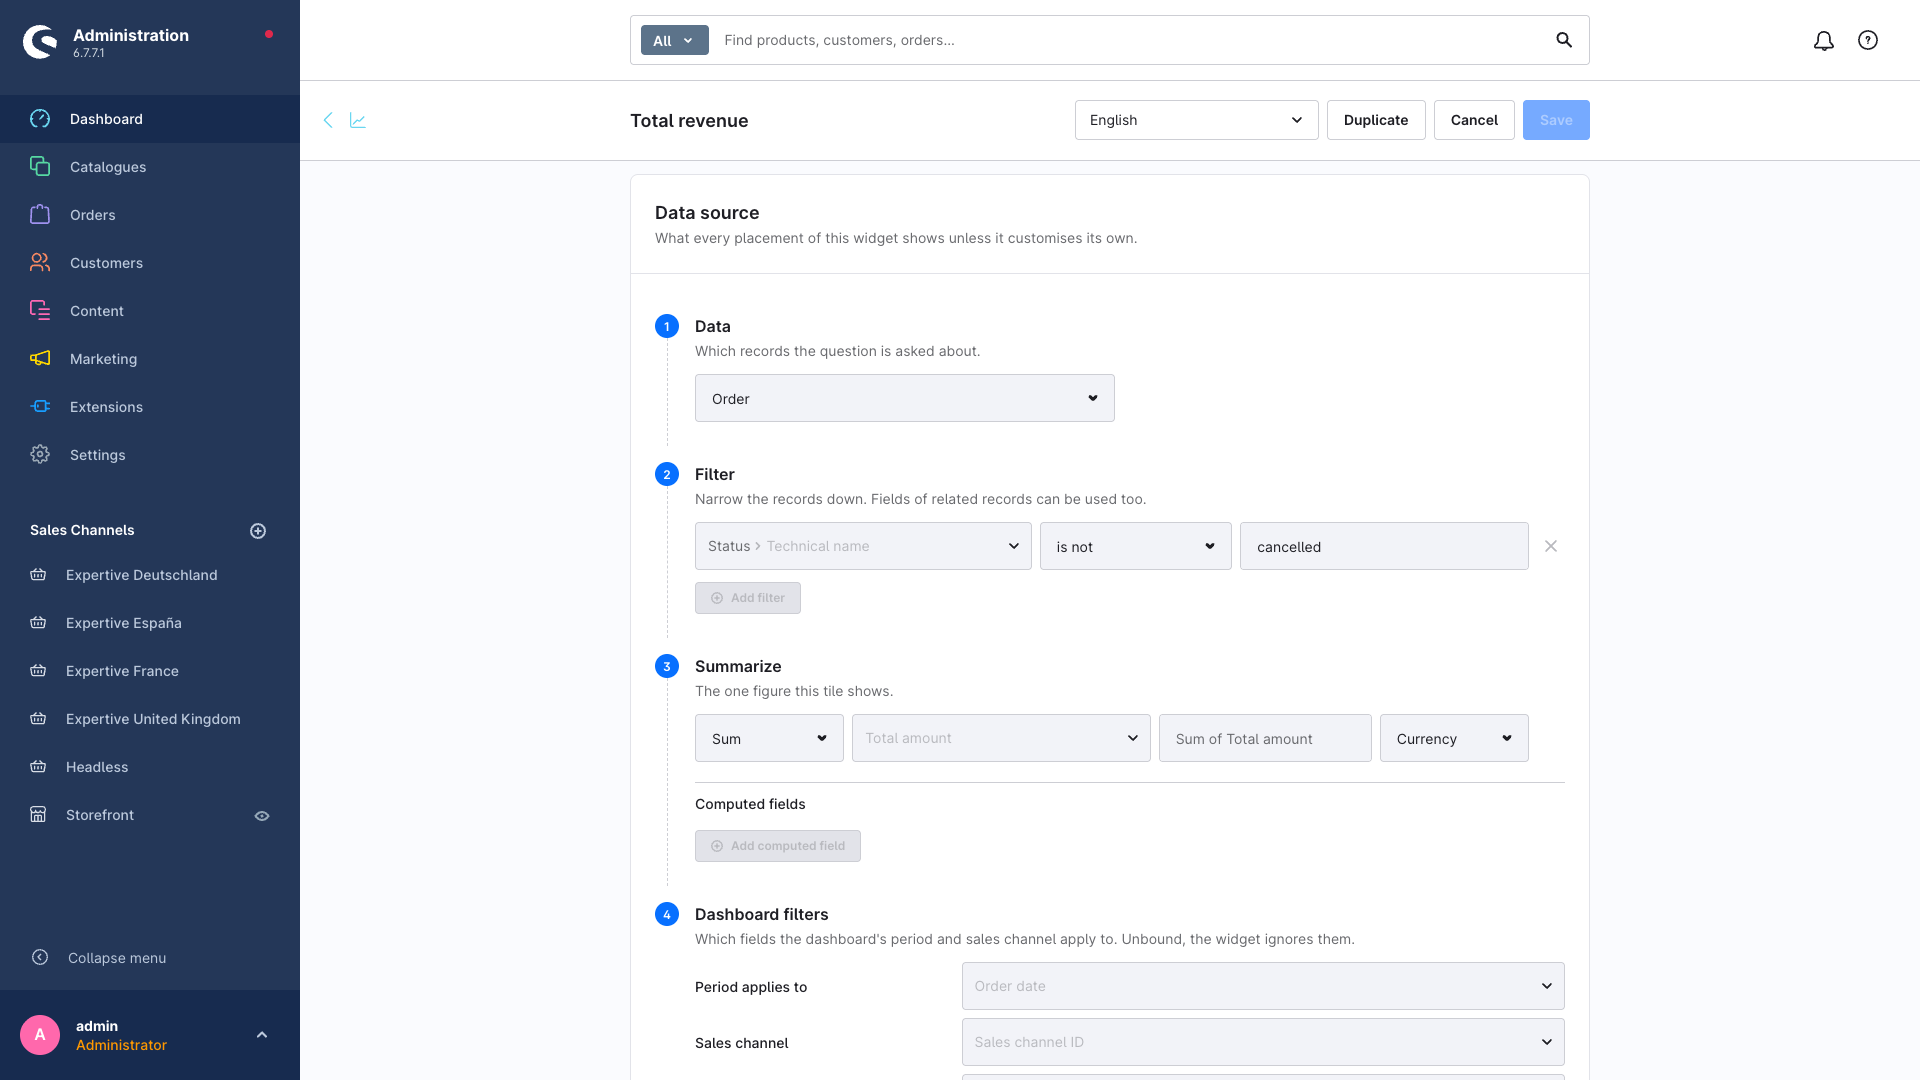Viewport: 1920px width, 1080px height.
Task: Click the Customers people icon
Action: [40, 263]
